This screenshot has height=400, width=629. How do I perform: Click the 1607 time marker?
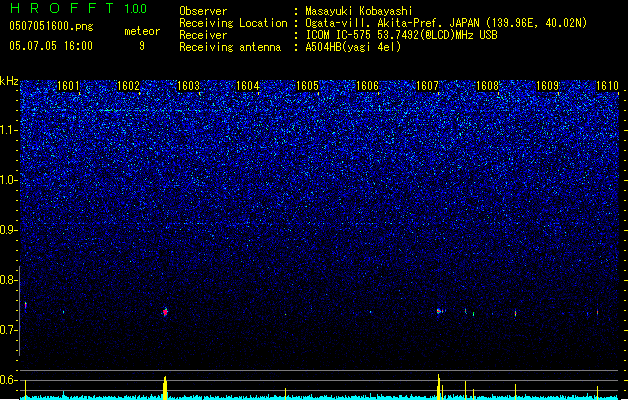coord(428,86)
